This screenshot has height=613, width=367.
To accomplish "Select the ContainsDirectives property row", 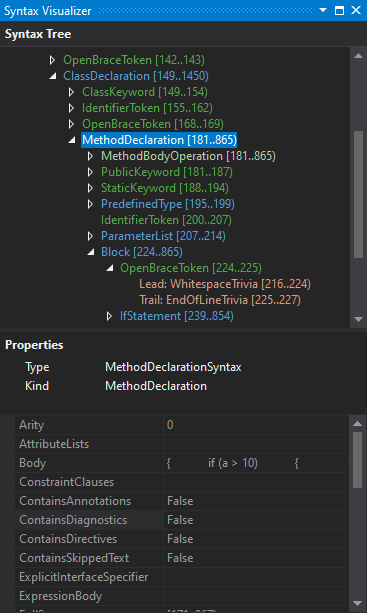I will pos(181,539).
